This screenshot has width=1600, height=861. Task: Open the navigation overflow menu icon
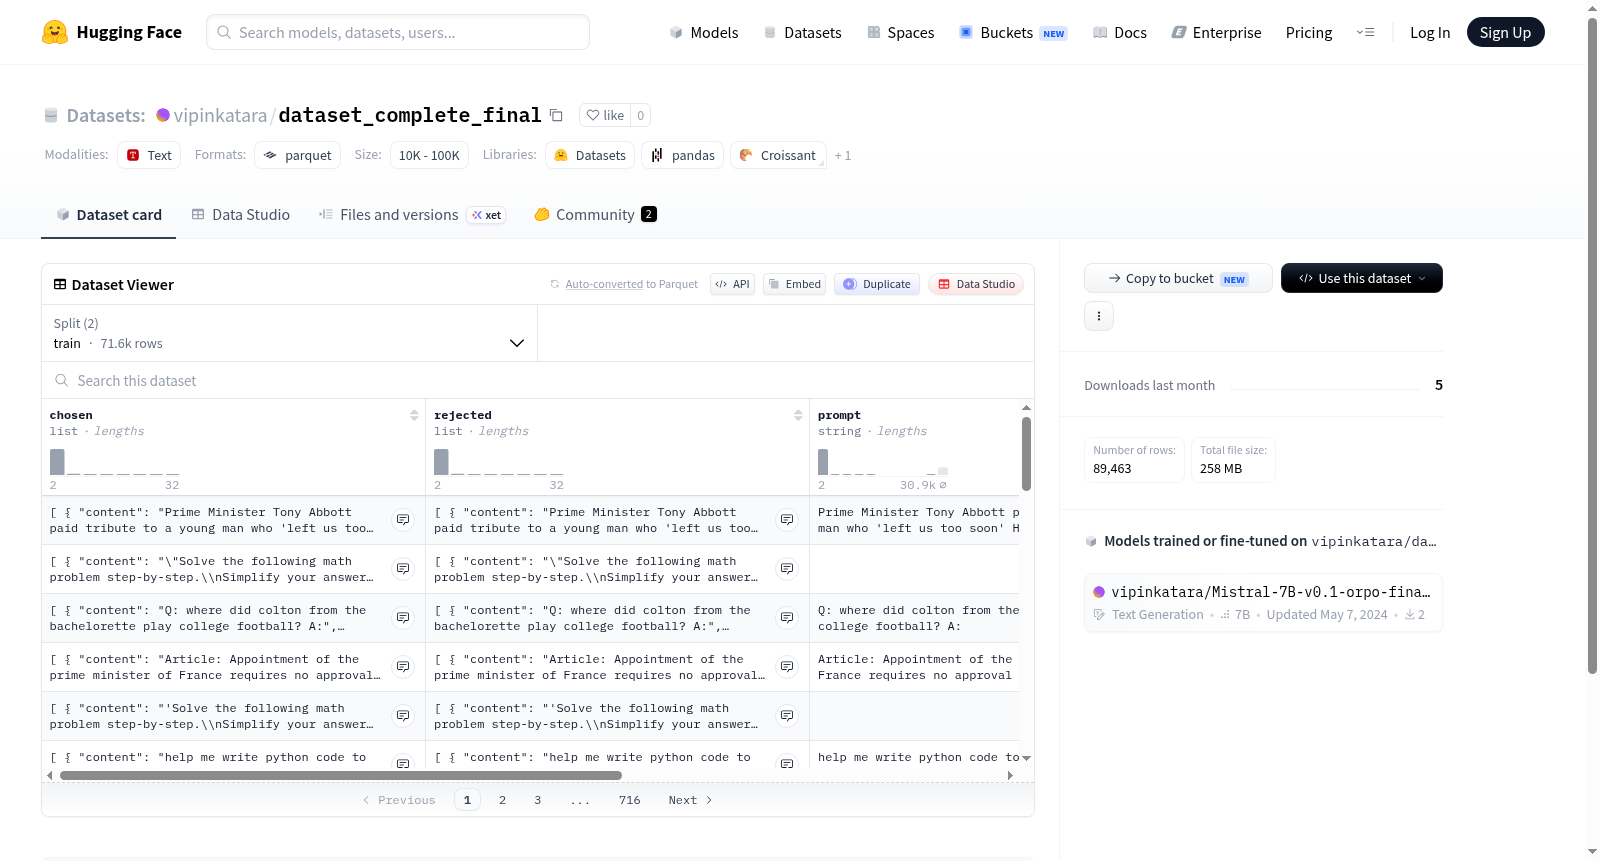(1365, 33)
